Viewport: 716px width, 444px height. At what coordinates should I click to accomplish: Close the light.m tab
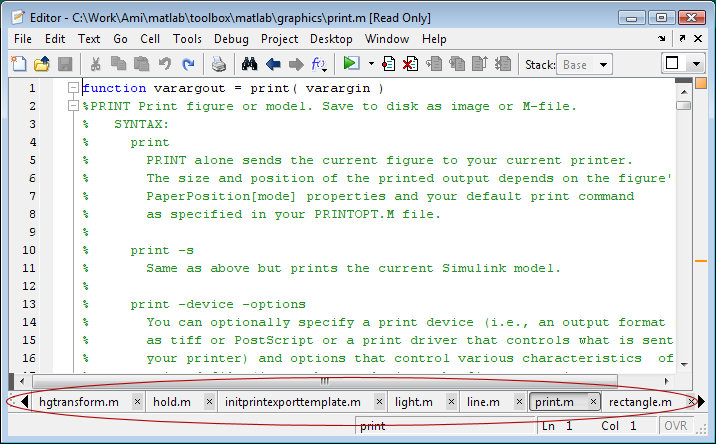click(x=445, y=402)
